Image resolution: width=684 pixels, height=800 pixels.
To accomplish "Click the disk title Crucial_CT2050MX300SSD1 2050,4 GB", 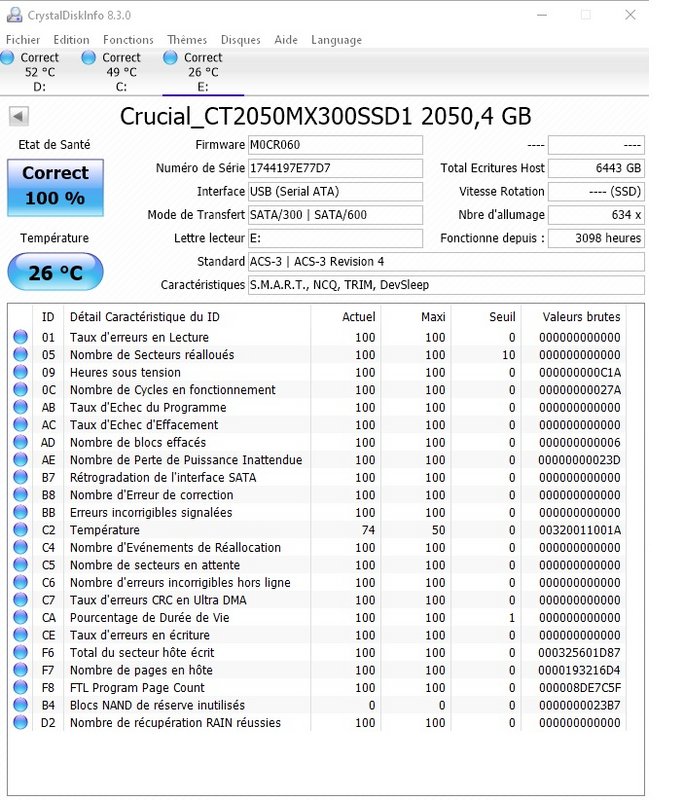I will point(325,116).
